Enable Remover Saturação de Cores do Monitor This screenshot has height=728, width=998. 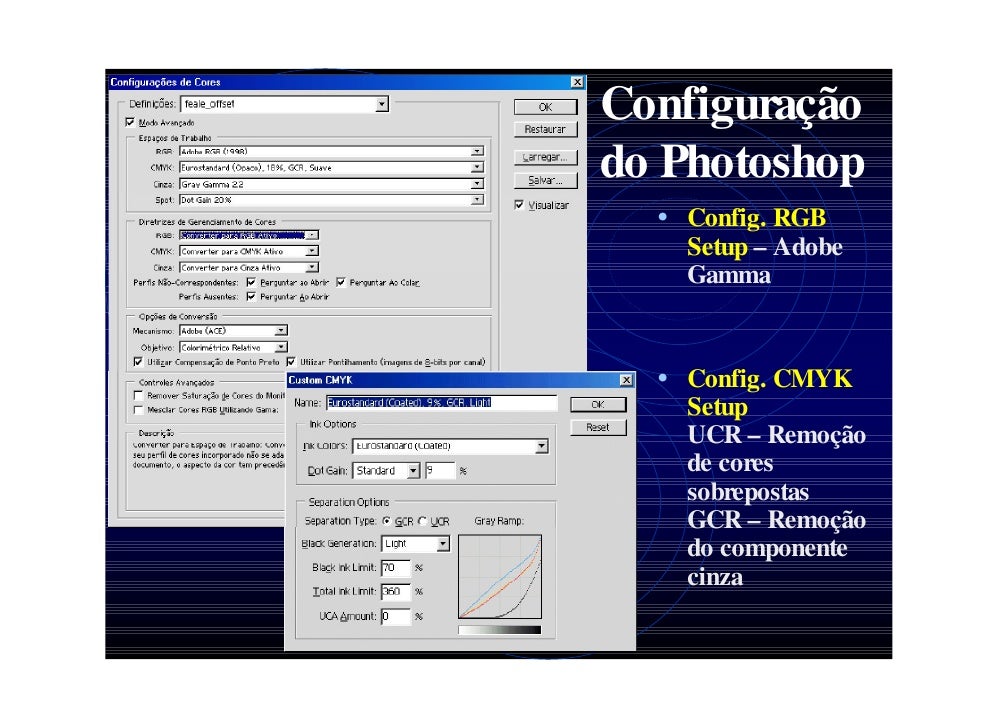tap(138, 396)
